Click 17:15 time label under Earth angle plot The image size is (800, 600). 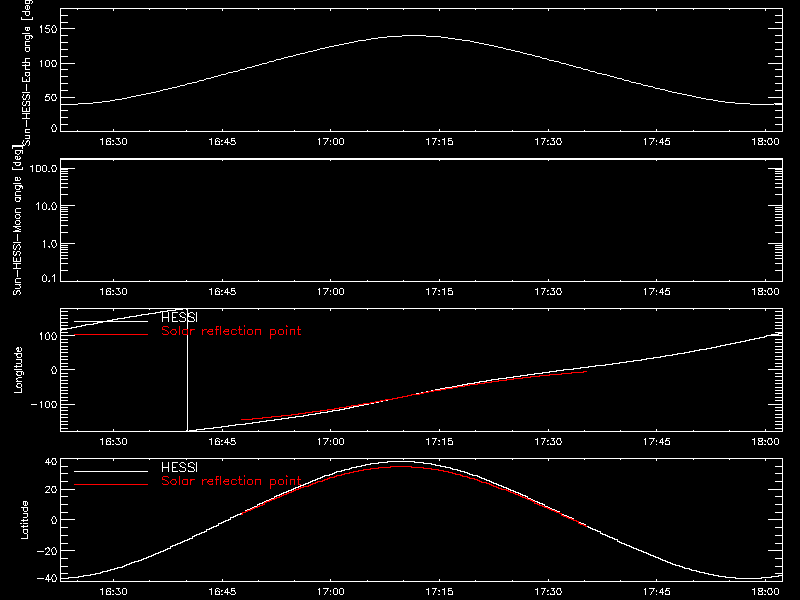(x=439, y=142)
